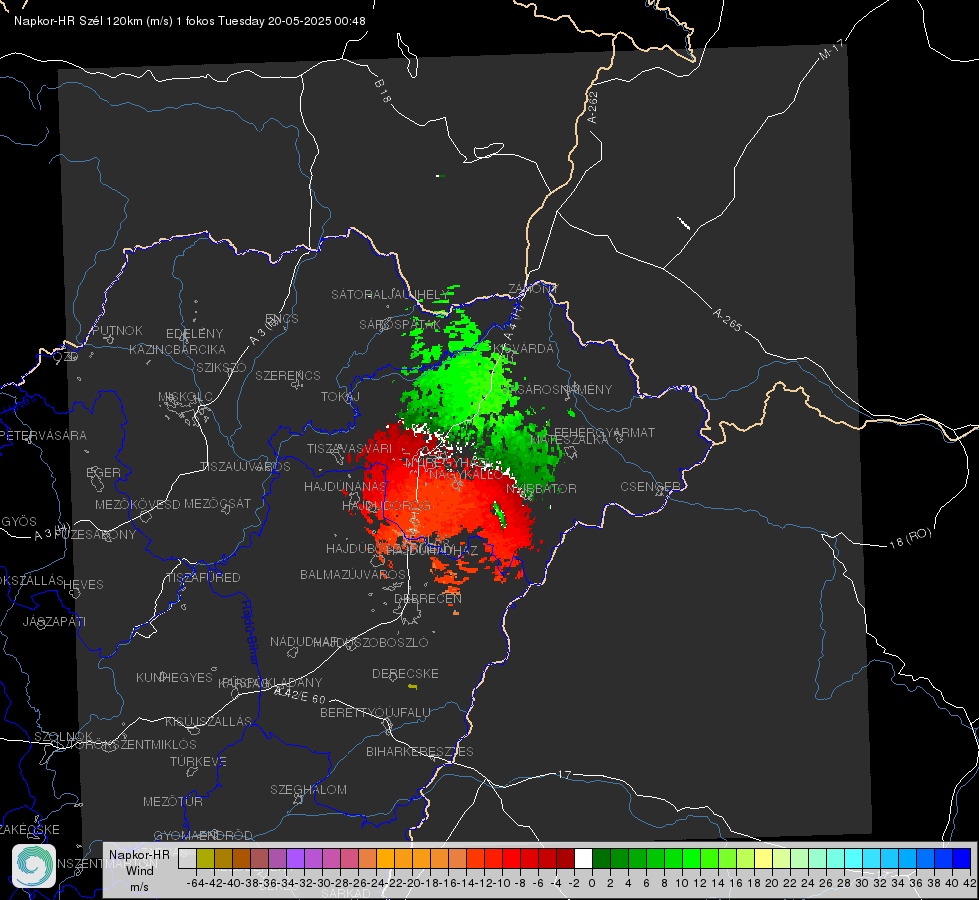The height and width of the screenshot is (900, 979).
Task: Click the ZÁHONY town label
Action: [533, 289]
